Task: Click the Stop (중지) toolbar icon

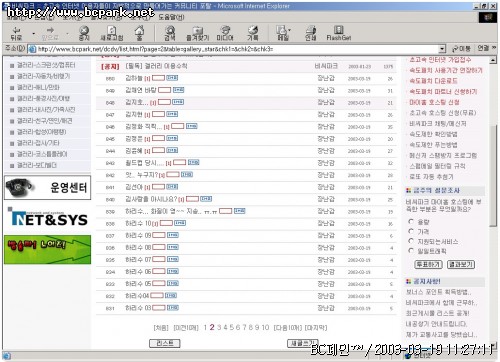Action: click(84, 33)
